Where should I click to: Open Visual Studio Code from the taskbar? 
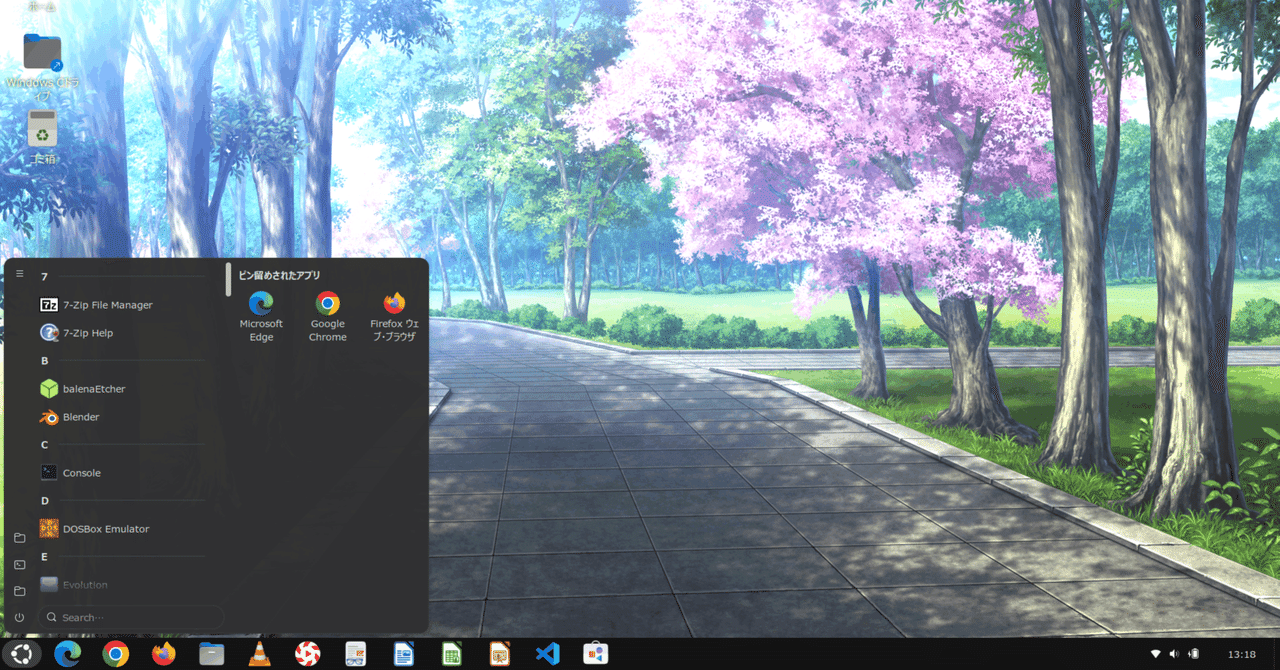click(x=547, y=653)
